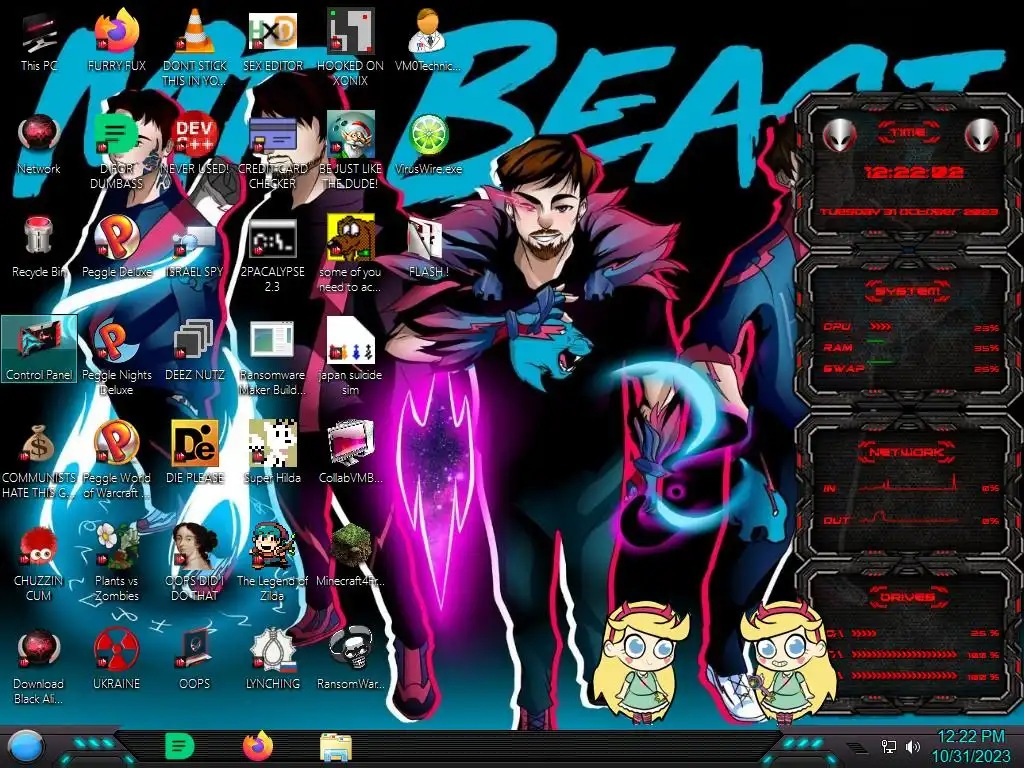Image resolution: width=1024 pixels, height=768 pixels.
Task: Launch Peggle Nights Deluxe
Action: tap(116, 357)
